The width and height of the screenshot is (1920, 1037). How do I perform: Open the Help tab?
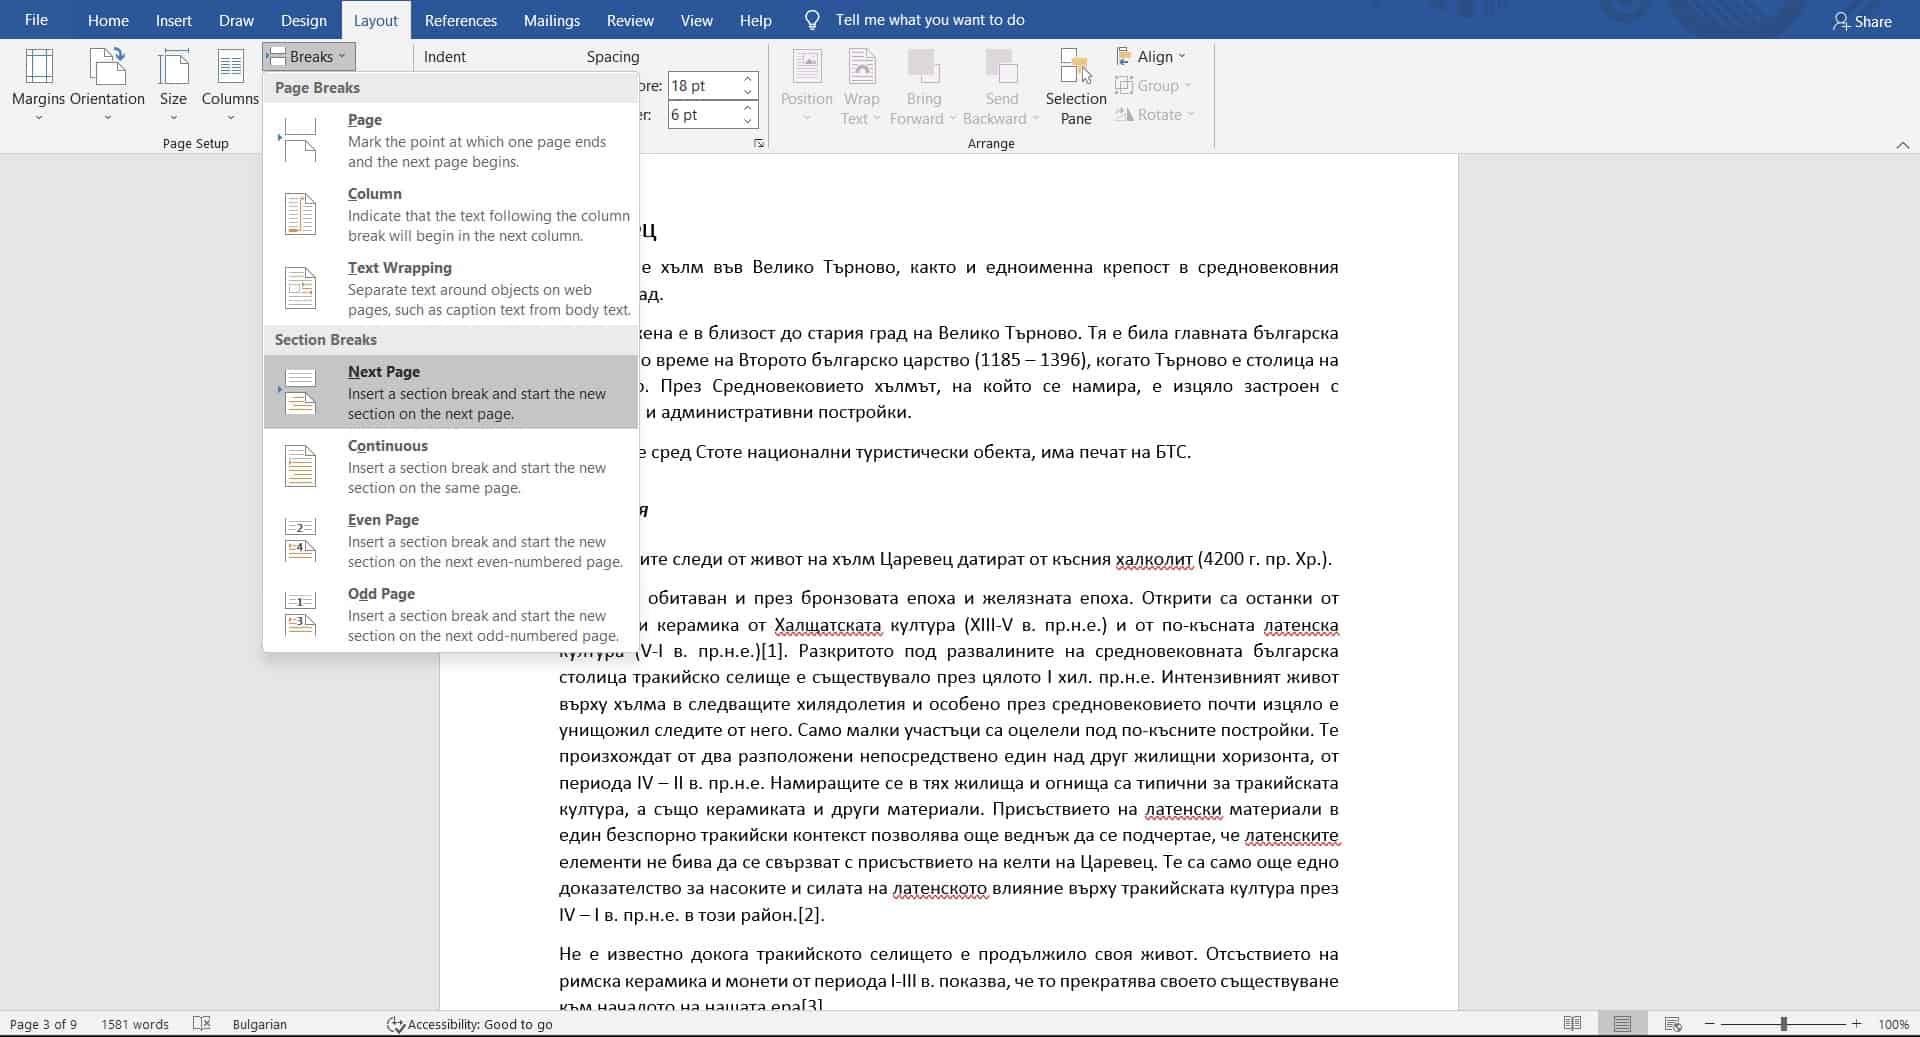(756, 20)
